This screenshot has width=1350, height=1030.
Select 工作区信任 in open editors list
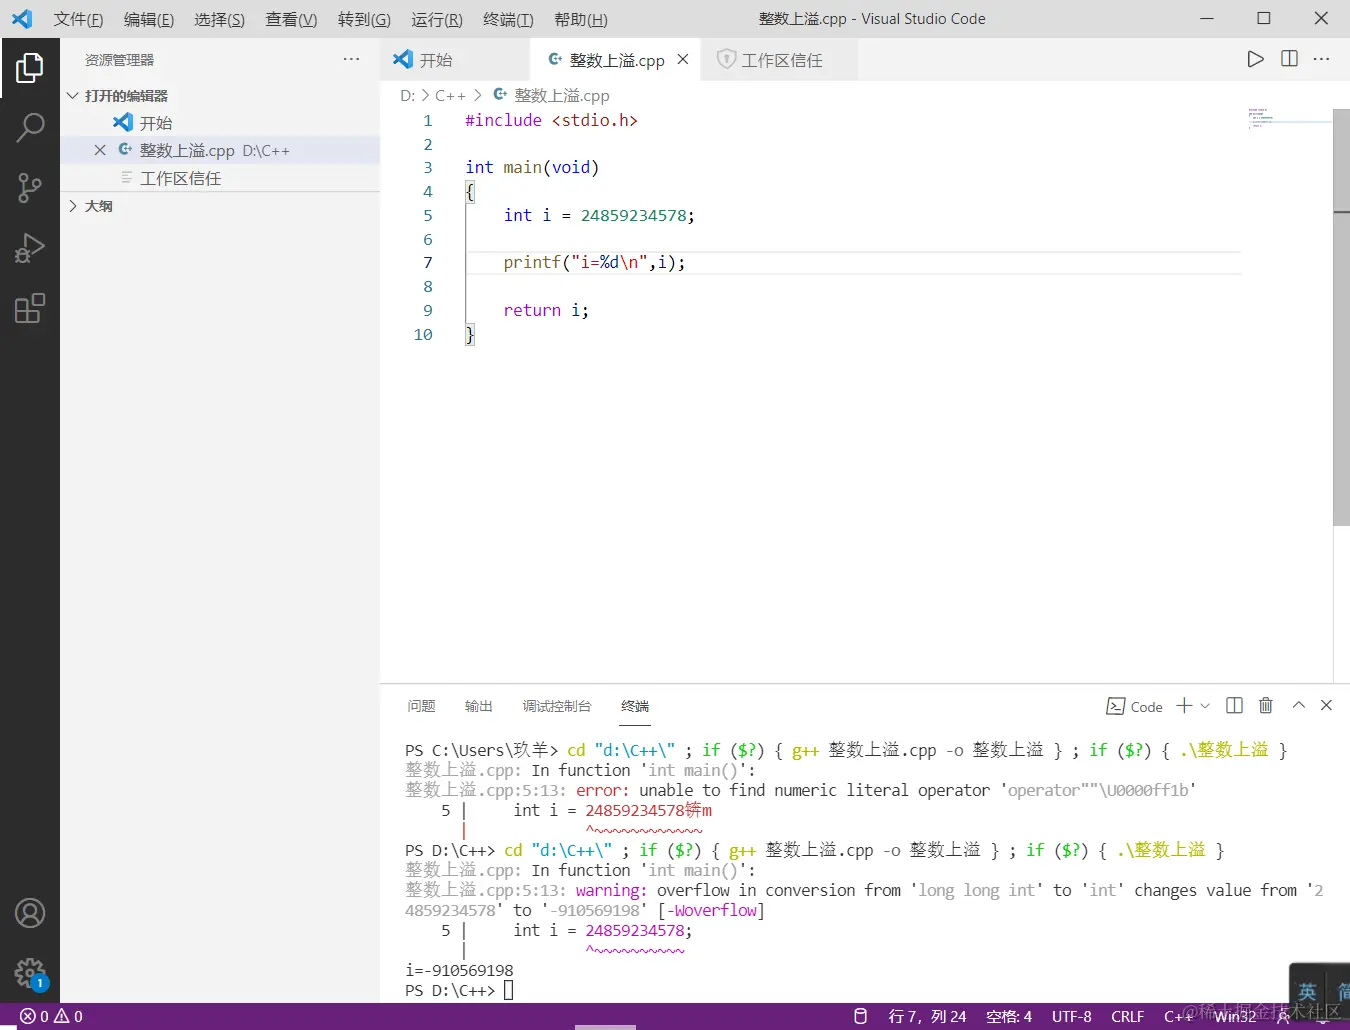point(220,178)
